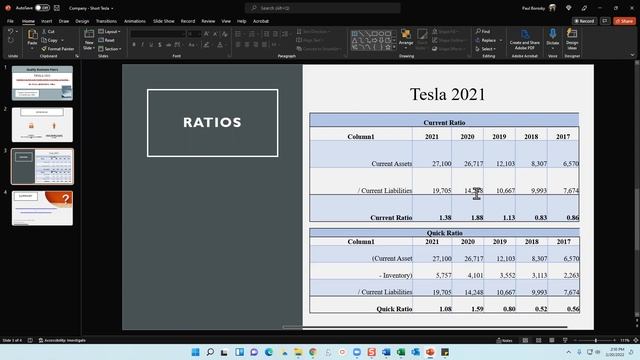Switch to the Slide Show tab
640x360 pixels.
pos(163,21)
